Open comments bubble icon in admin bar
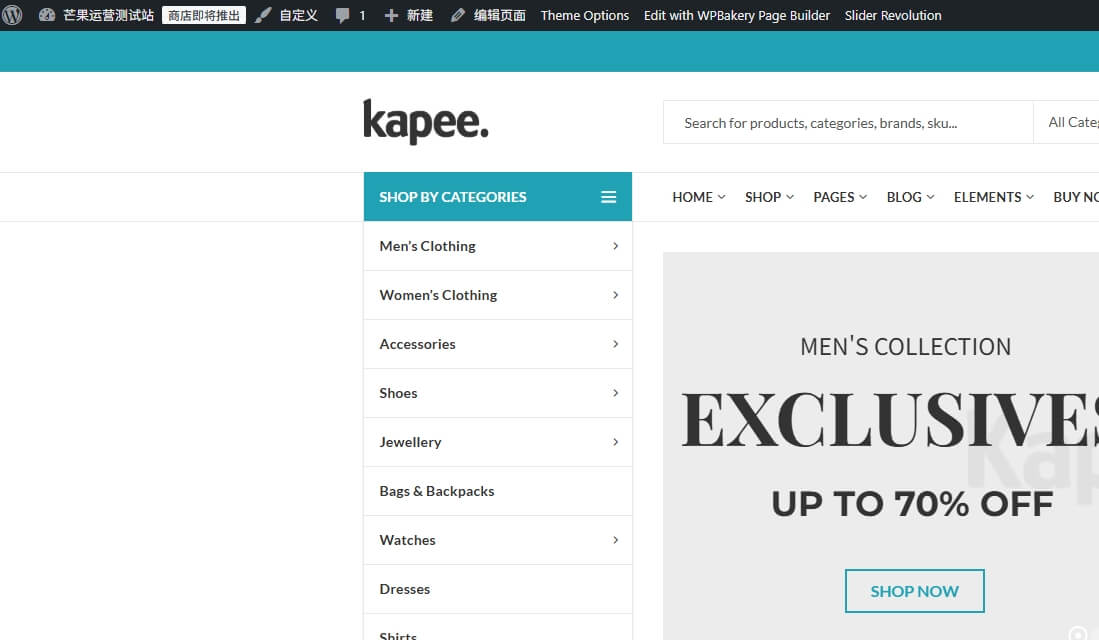Screen dimensions: 1099x640 click(x=343, y=15)
